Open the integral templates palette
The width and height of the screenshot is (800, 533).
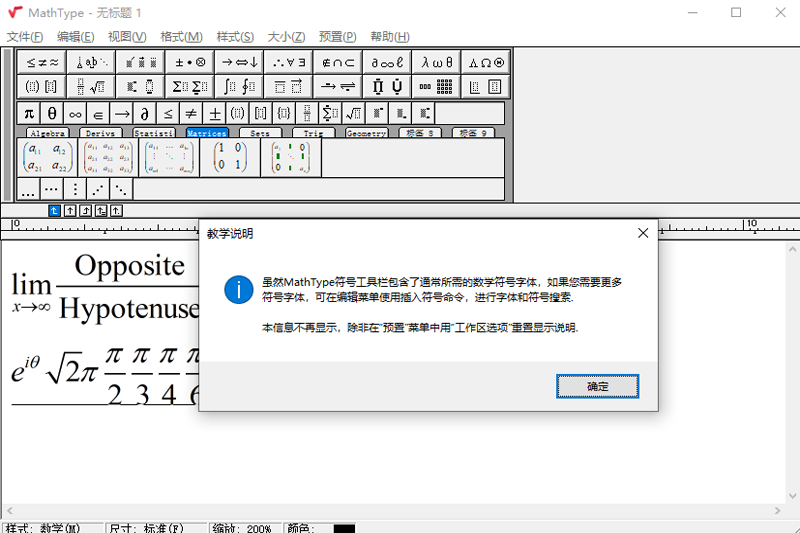pyautogui.click(x=239, y=87)
